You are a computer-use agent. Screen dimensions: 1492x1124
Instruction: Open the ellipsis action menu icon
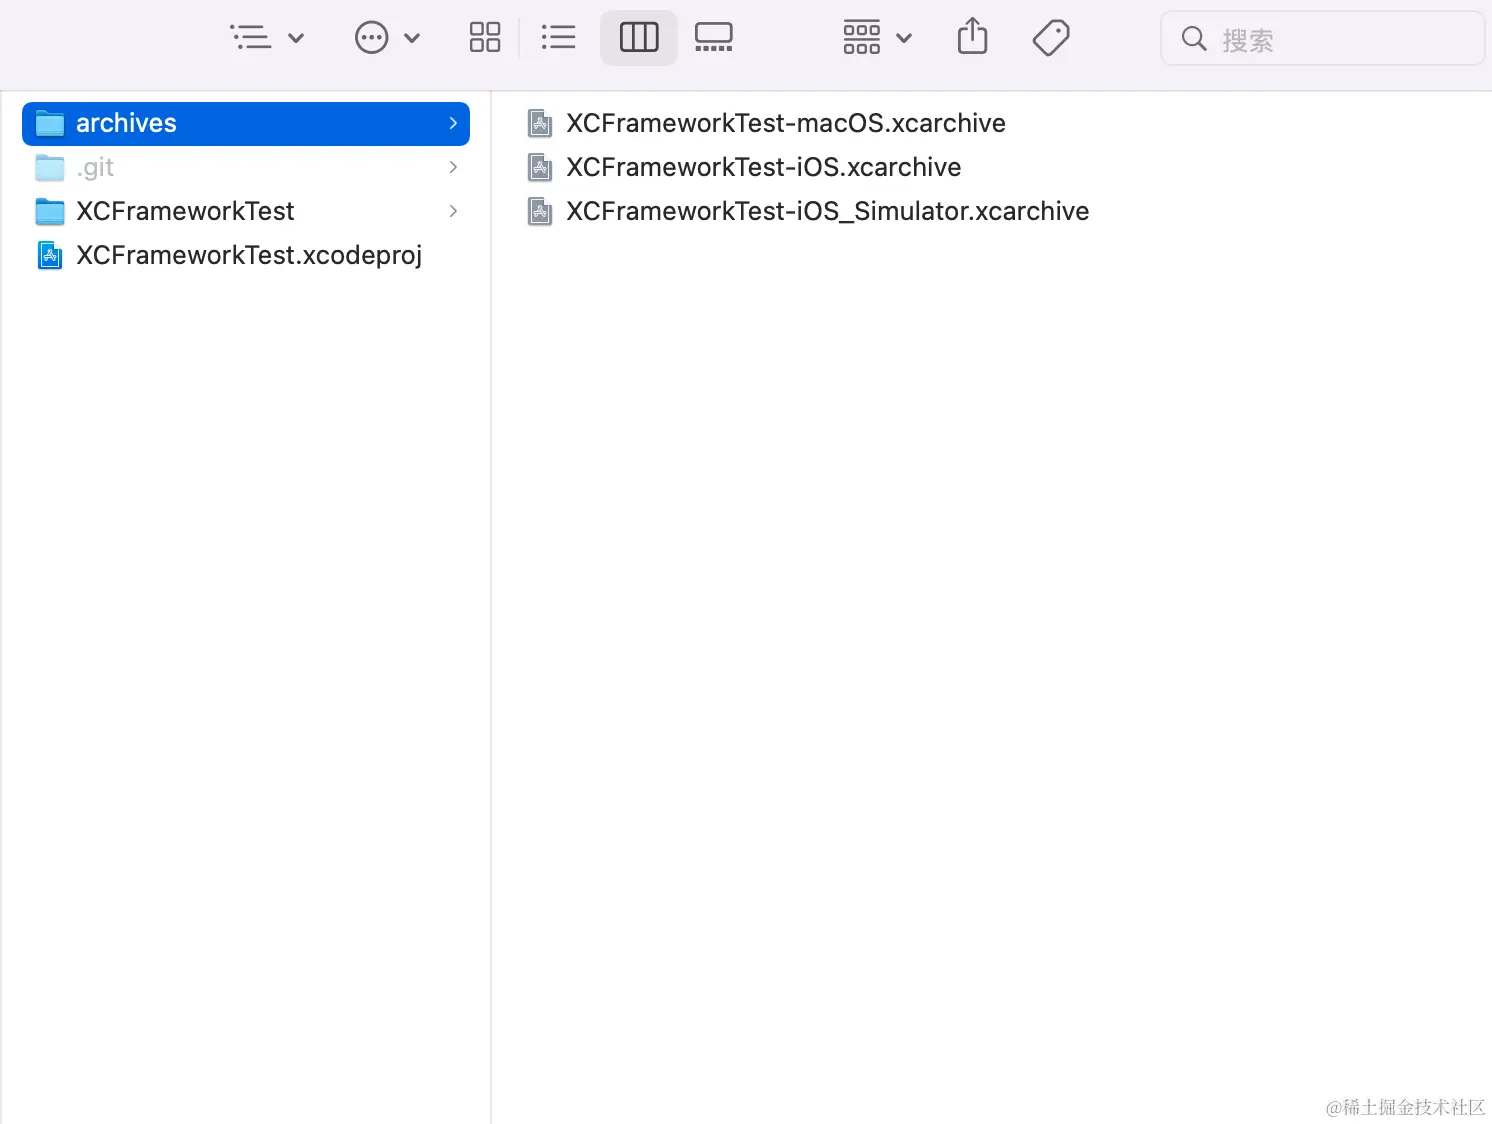coord(372,38)
